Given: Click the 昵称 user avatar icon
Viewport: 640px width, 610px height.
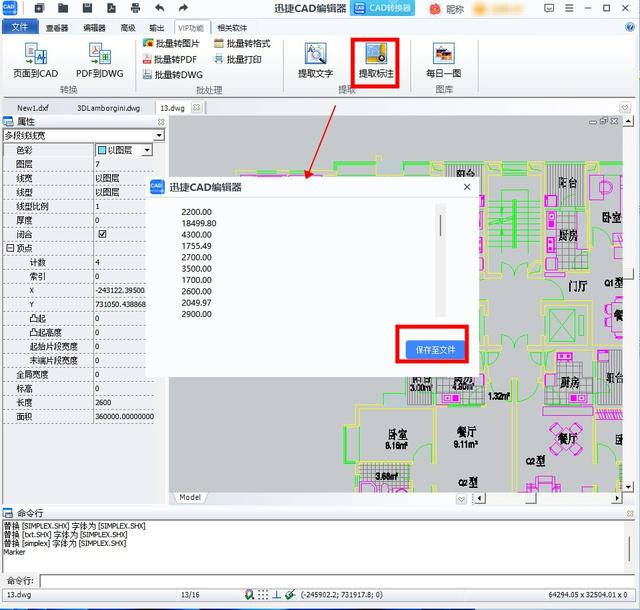Looking at the screenshot, I should click(x=435, y=9).
